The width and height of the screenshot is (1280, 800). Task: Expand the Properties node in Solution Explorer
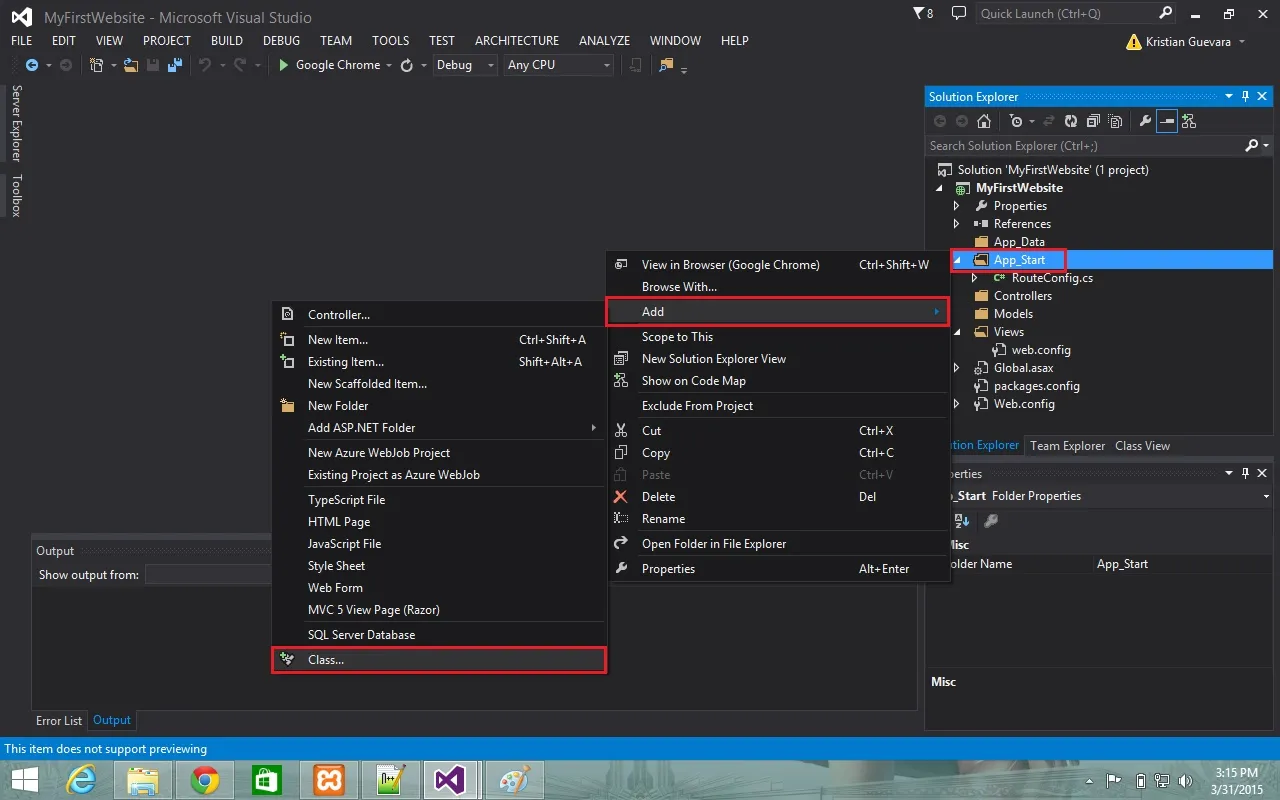[x=957, y=206]
